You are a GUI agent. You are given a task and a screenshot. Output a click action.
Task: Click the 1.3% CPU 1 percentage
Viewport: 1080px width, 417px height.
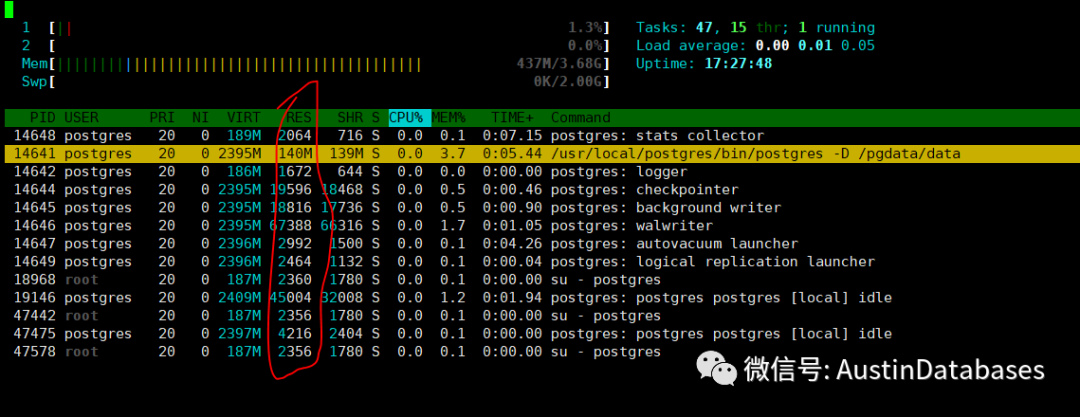point(585,28)
